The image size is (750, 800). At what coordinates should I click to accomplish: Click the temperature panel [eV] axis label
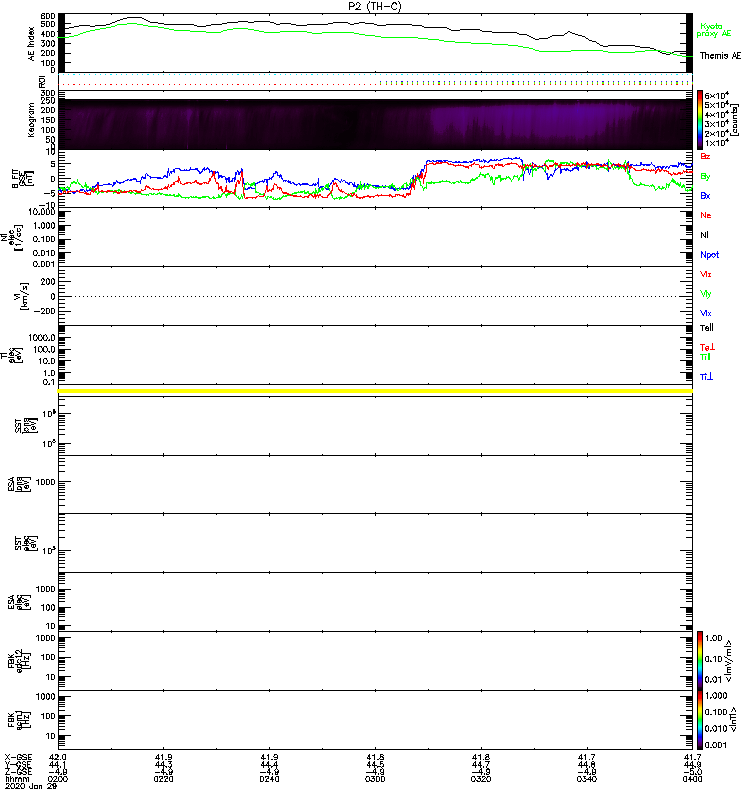(x=11, y=355)
